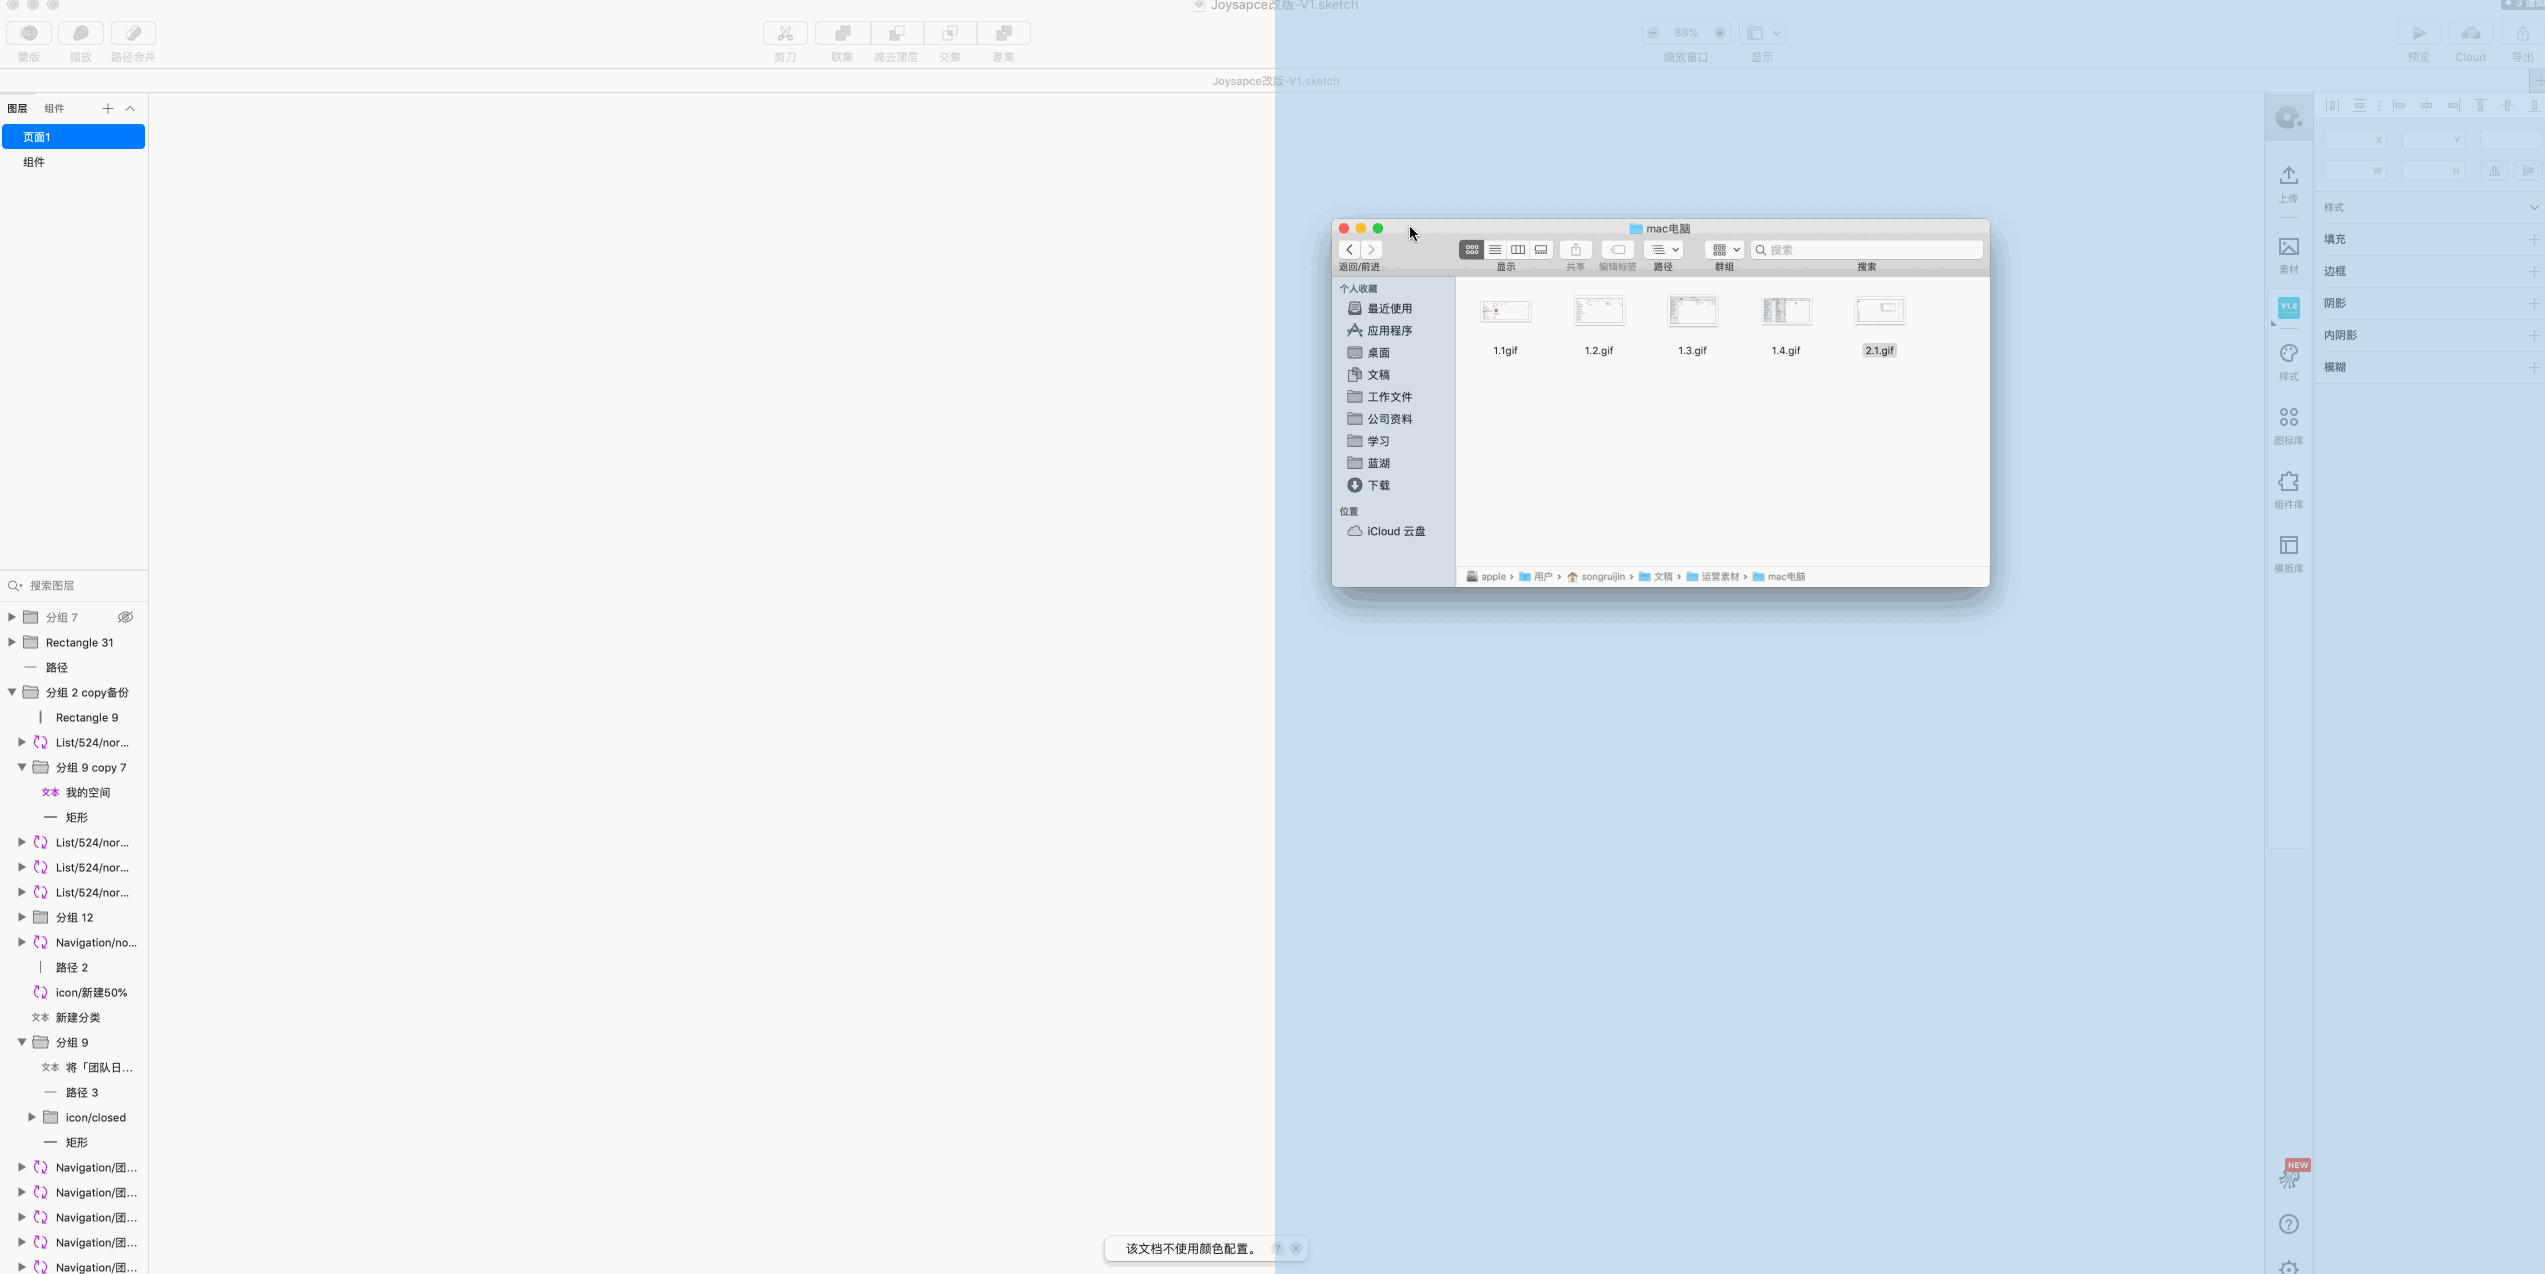Click the Subtract top layer icon
Image resolution: width=2545 pixels, height=1274 pixels.
pos(896,33)
